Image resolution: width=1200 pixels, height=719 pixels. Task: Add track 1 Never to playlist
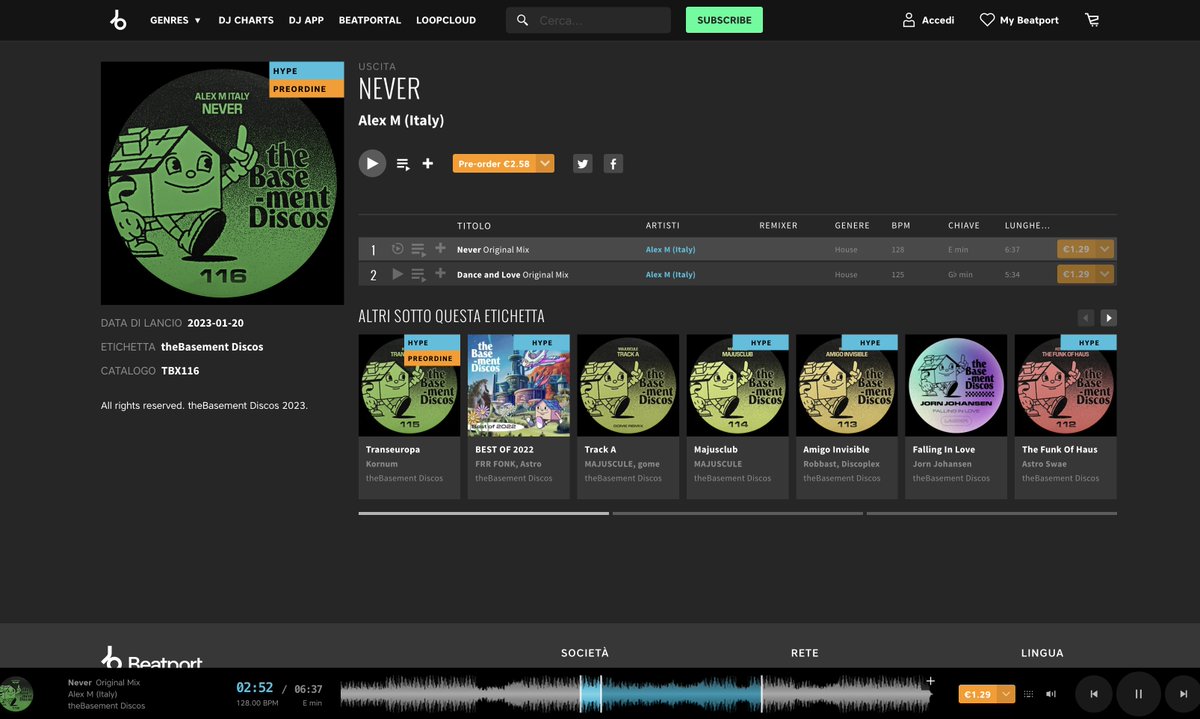pos(440,248)
